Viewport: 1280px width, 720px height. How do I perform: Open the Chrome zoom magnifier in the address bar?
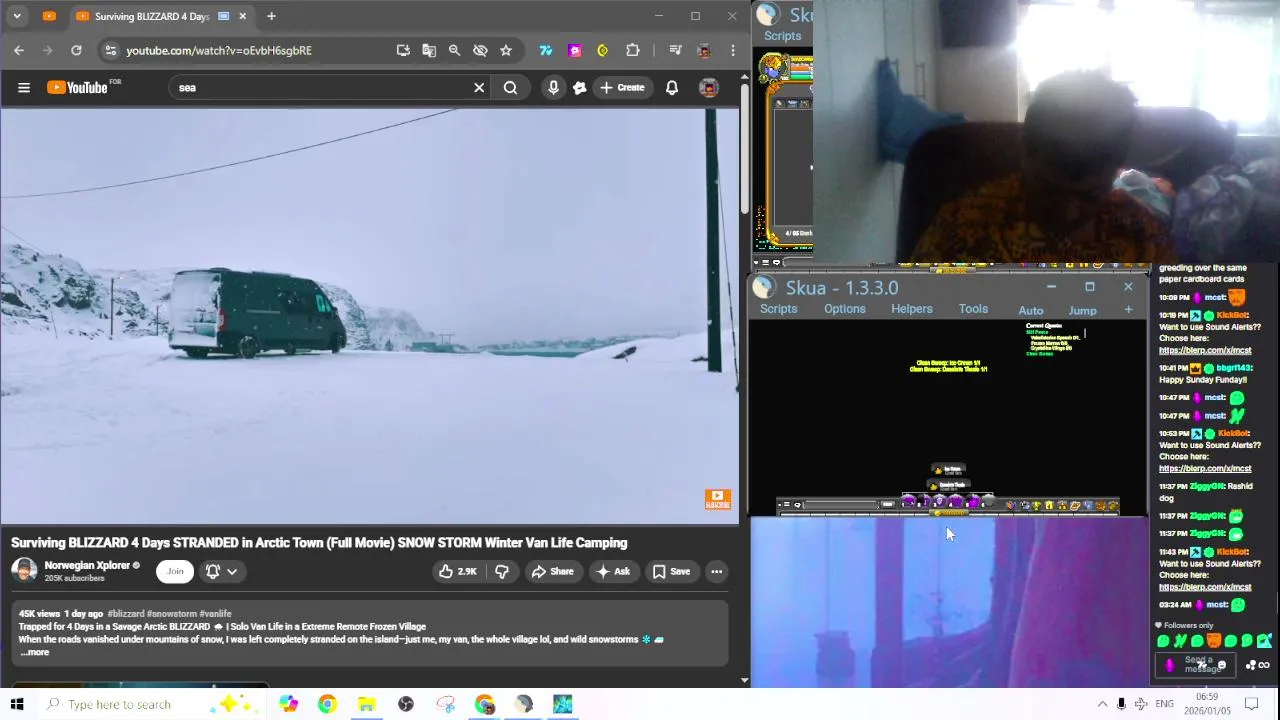point(454,50)
